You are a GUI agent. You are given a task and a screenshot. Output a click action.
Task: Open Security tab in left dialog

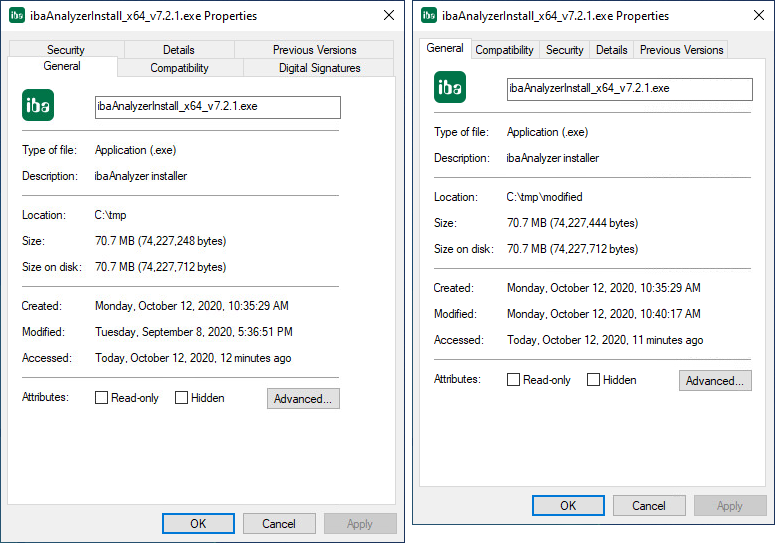point(66,50)
